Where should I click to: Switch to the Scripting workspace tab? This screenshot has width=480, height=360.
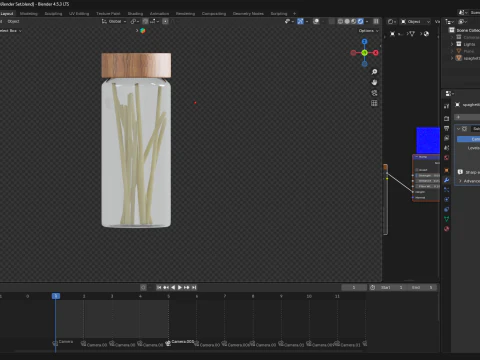click(279, 14)
